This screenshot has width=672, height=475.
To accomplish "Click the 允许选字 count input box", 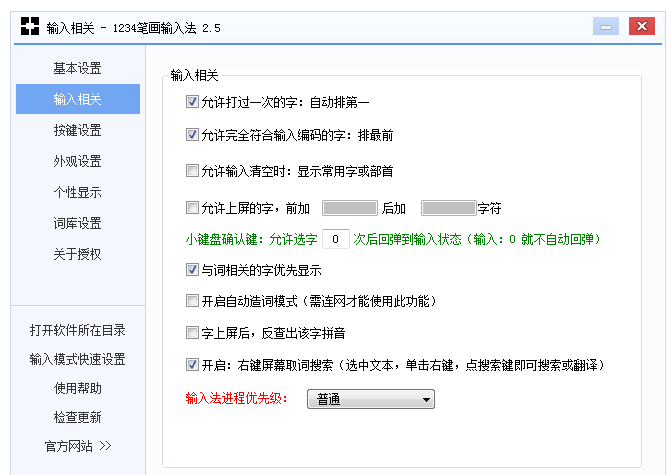I will pyautogui.click(x=337, y=239).
